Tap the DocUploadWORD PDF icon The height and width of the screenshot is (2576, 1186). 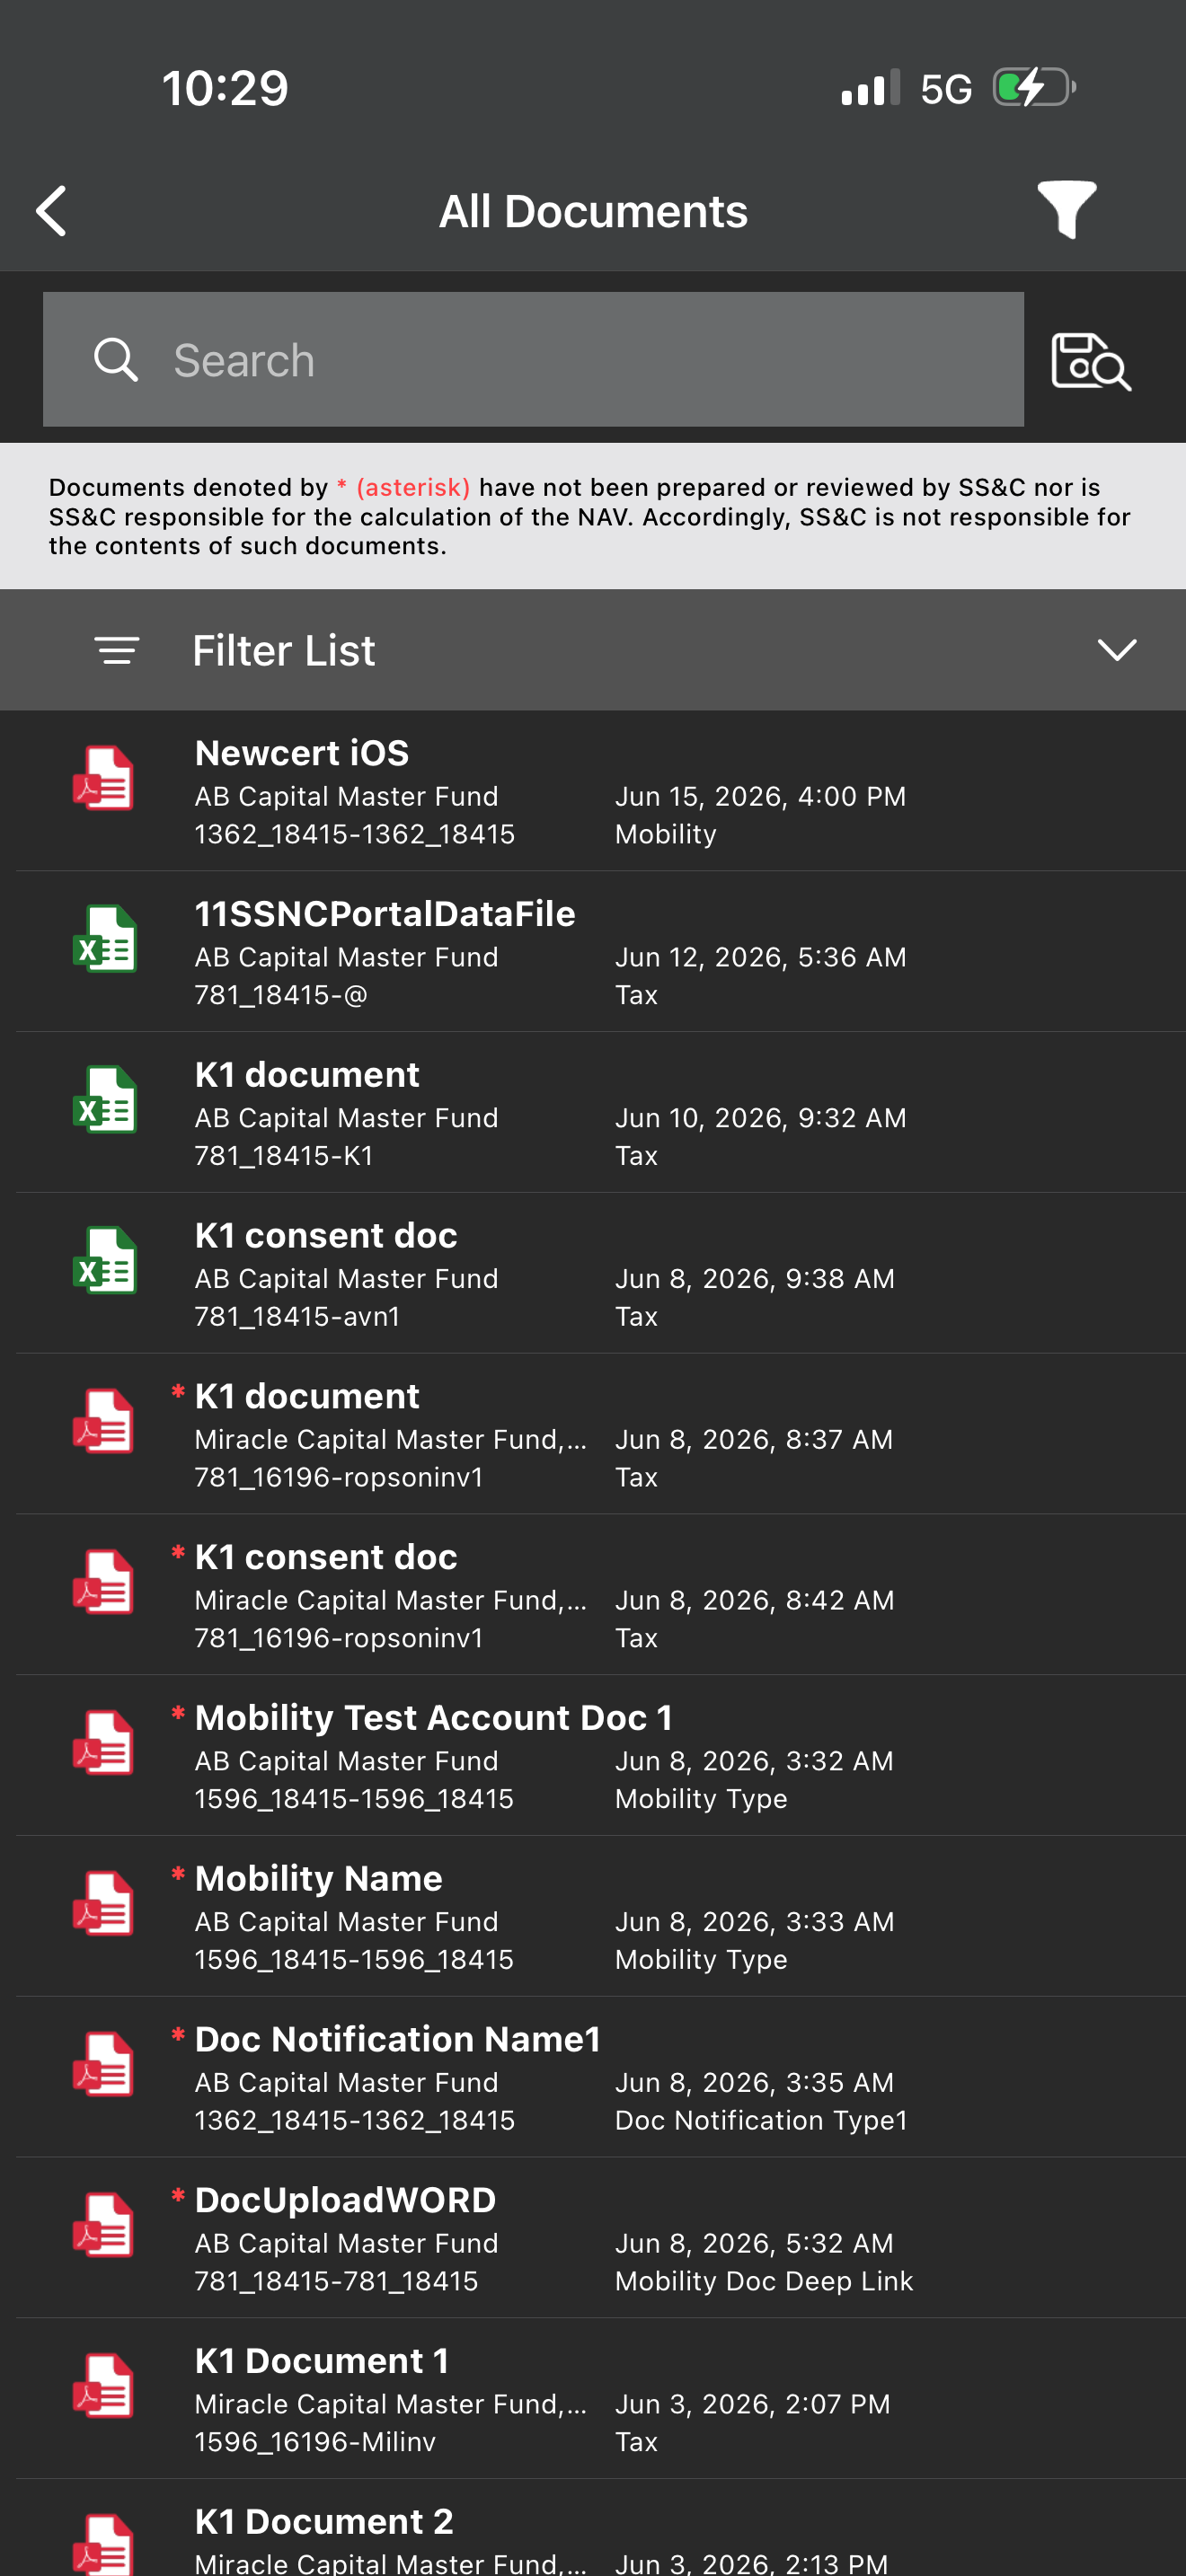(103, 2225)
